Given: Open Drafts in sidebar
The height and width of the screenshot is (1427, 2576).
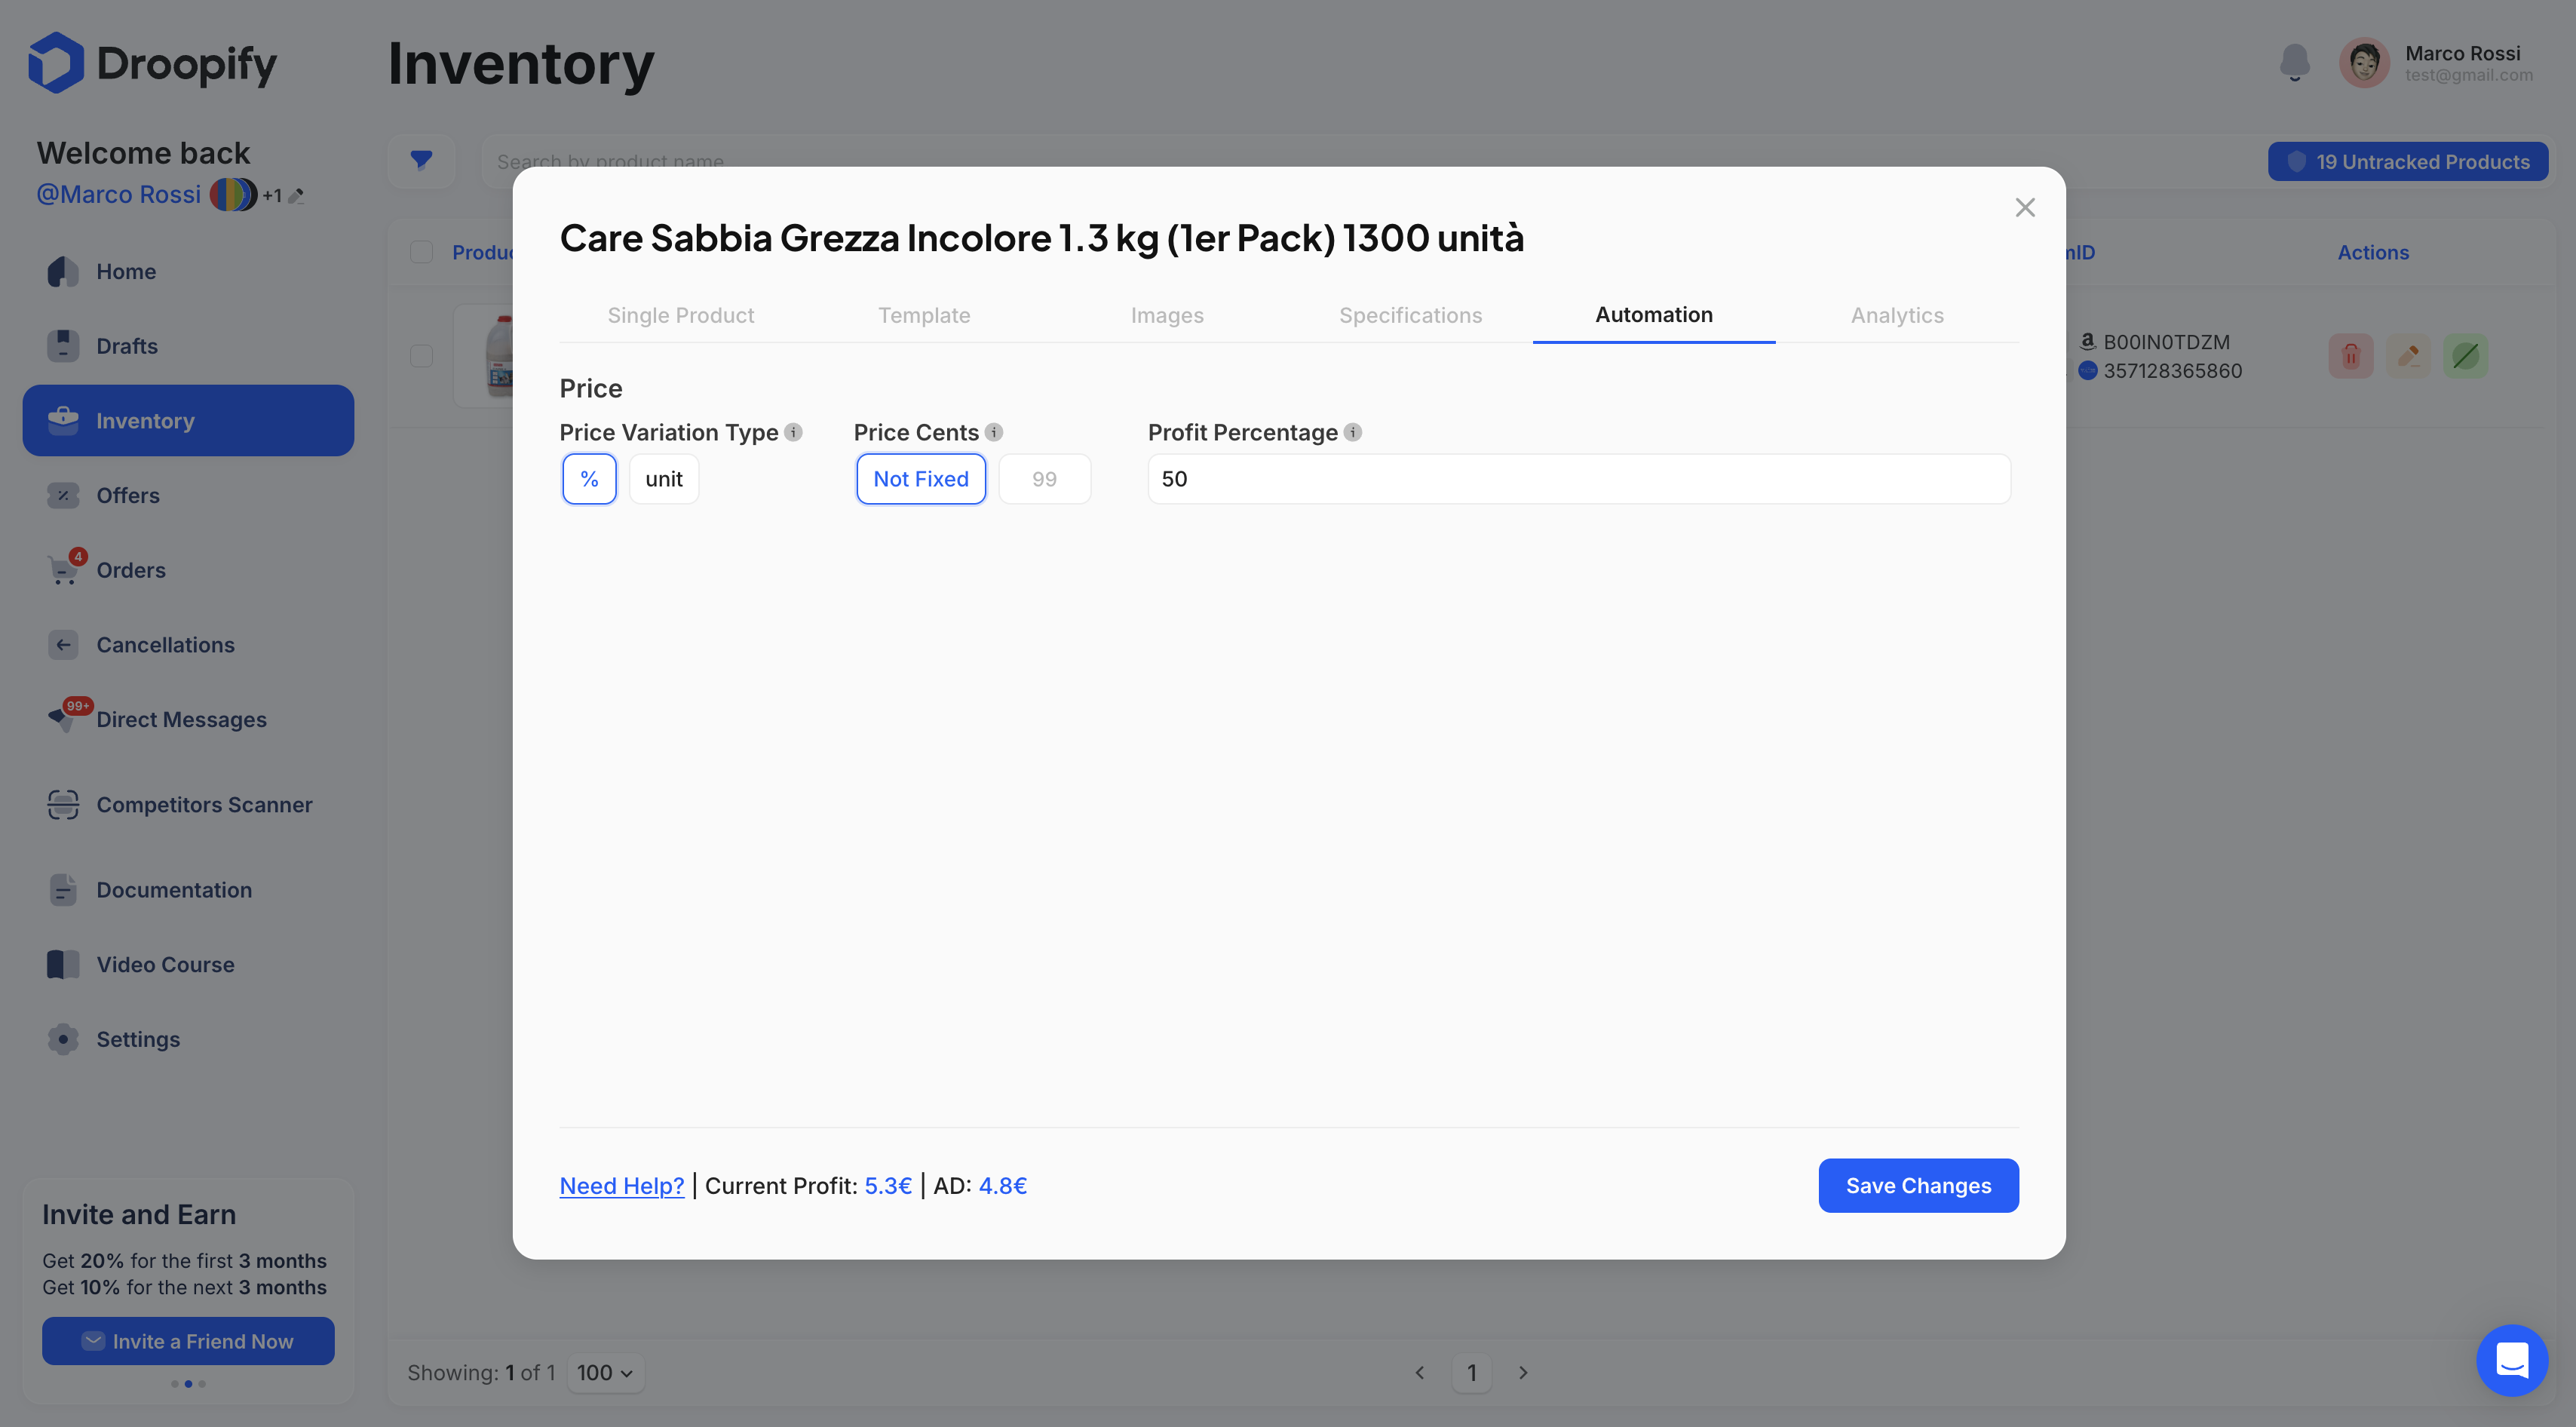Looking at the screenshot, I should tap(127, 346).
